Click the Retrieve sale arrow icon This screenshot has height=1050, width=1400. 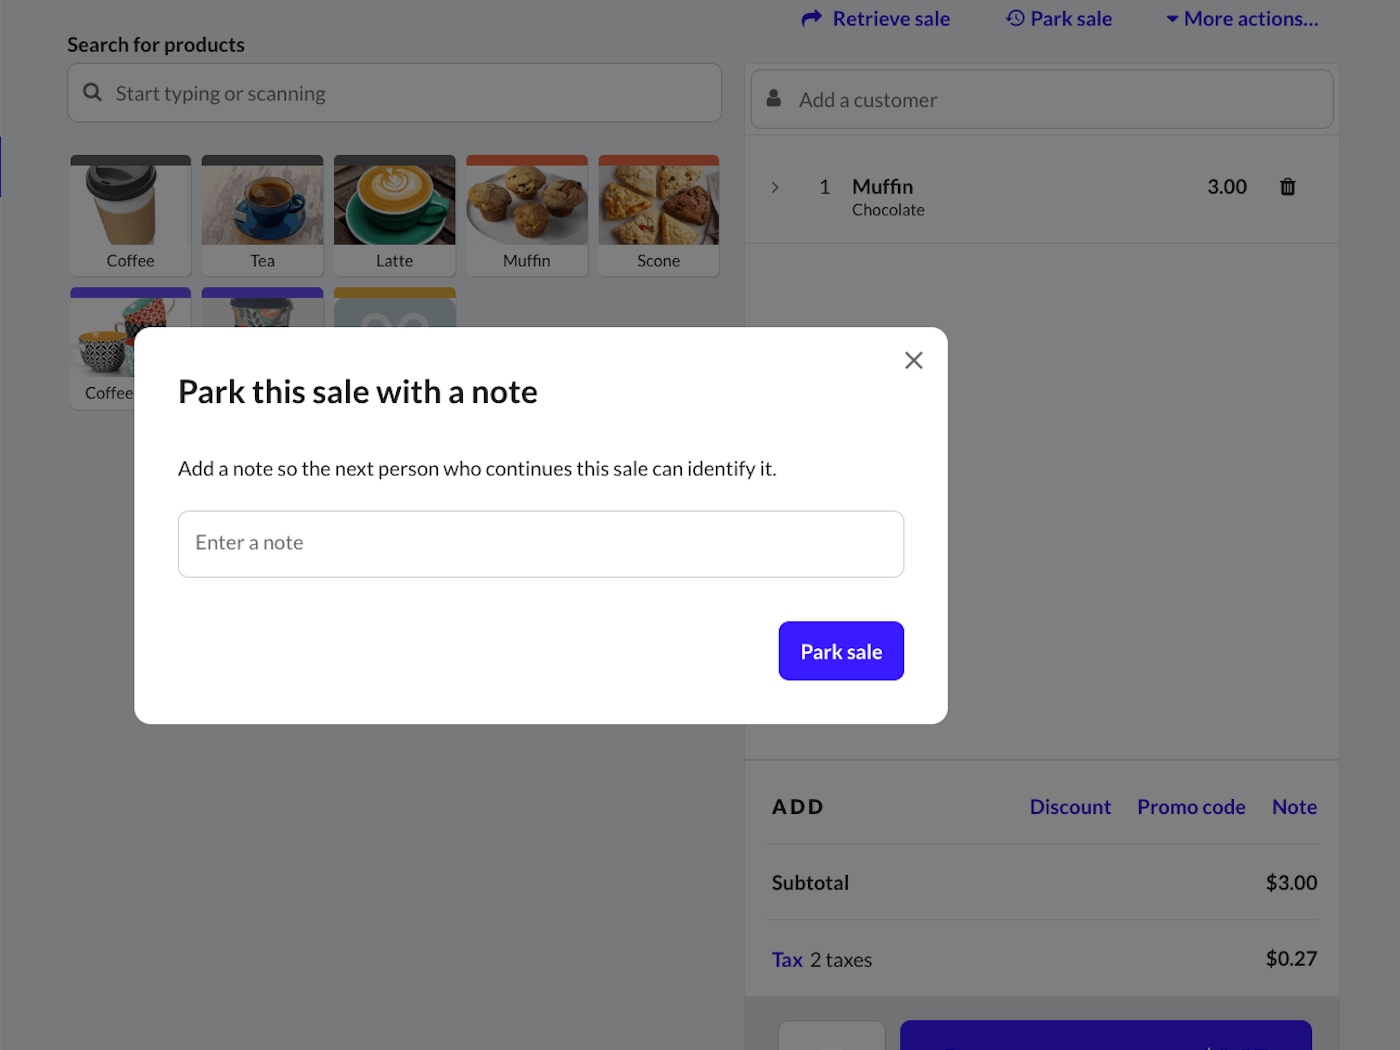pos(811,19)
